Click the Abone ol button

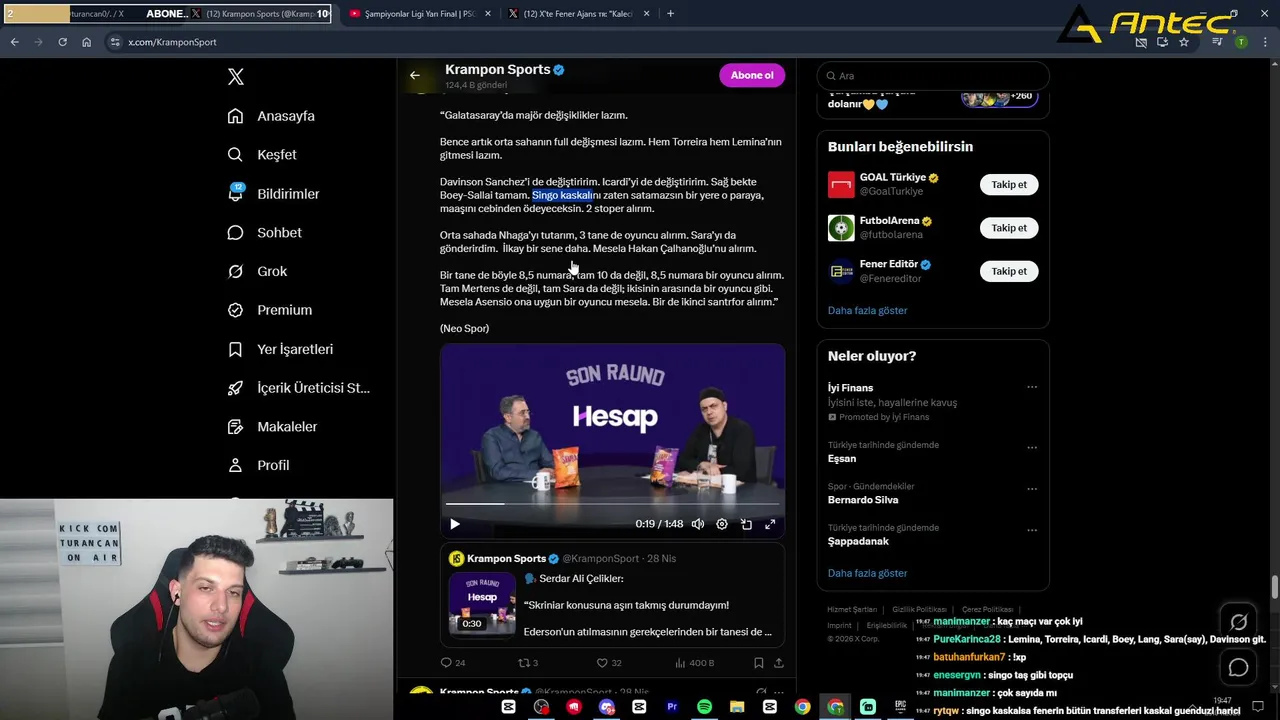click(752, 75)
